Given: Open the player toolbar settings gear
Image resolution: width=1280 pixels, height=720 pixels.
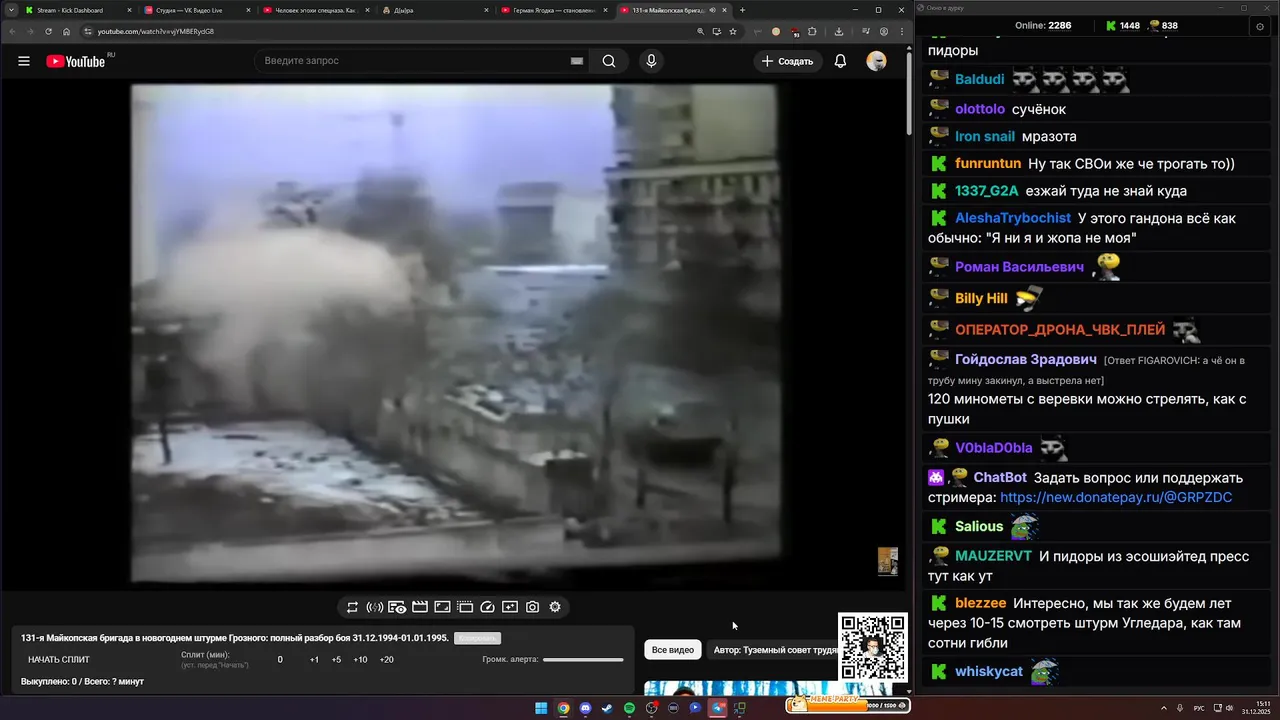Looking at the screenshot, I should point(555,607).
